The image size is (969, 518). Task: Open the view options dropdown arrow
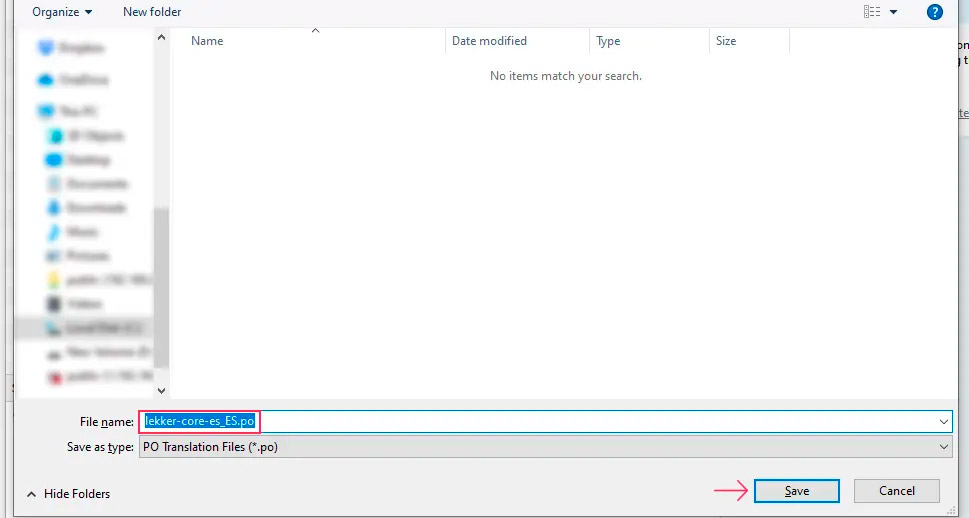pyautogui.click(x=893, y=12)
